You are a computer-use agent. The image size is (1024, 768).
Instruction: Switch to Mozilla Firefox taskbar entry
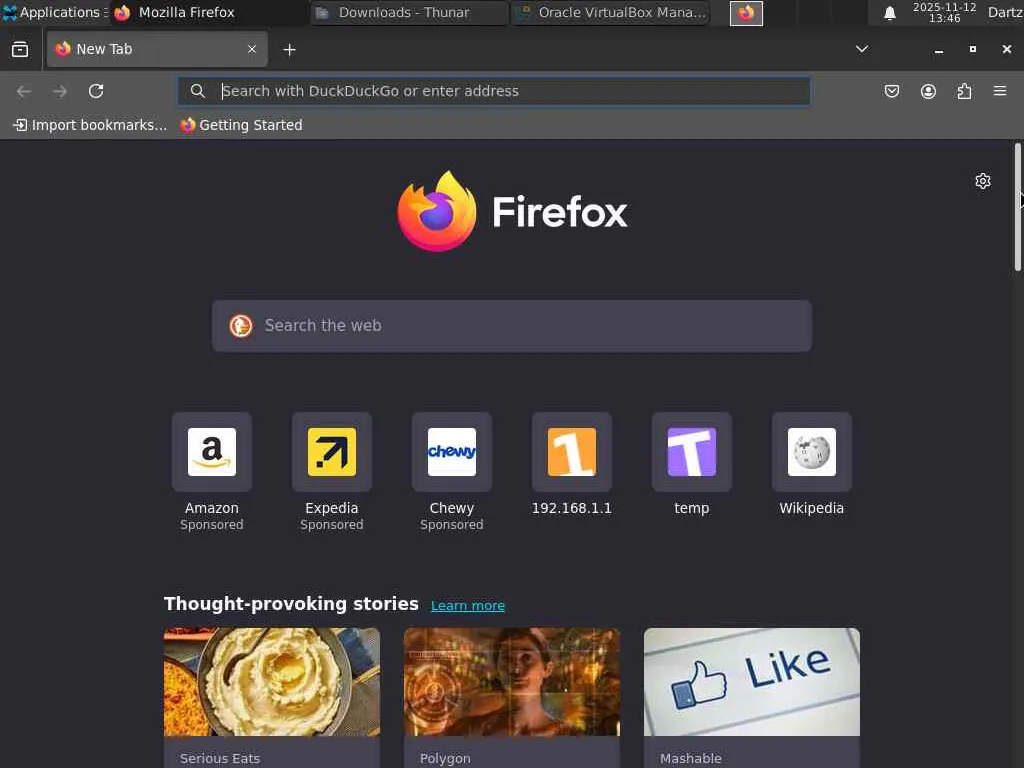click(210, 12)
